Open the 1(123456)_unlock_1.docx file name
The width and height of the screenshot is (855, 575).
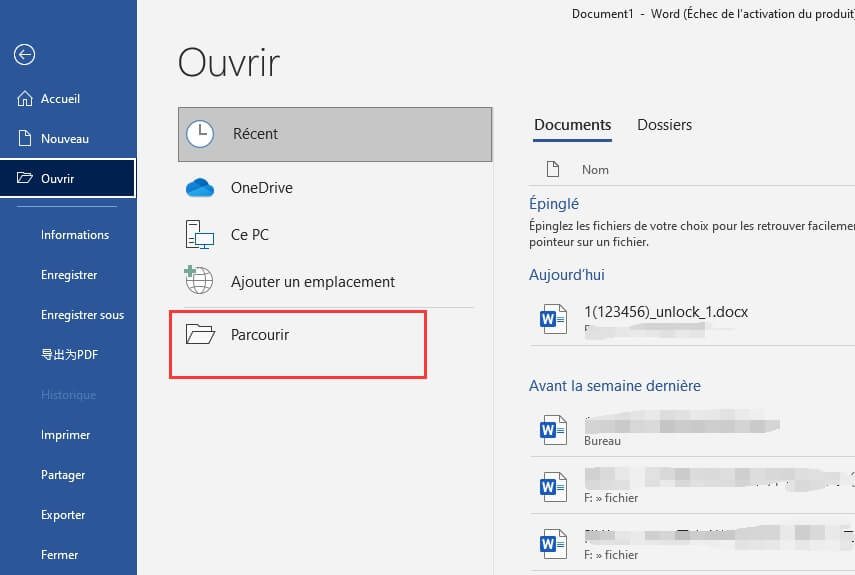[666, 312]
